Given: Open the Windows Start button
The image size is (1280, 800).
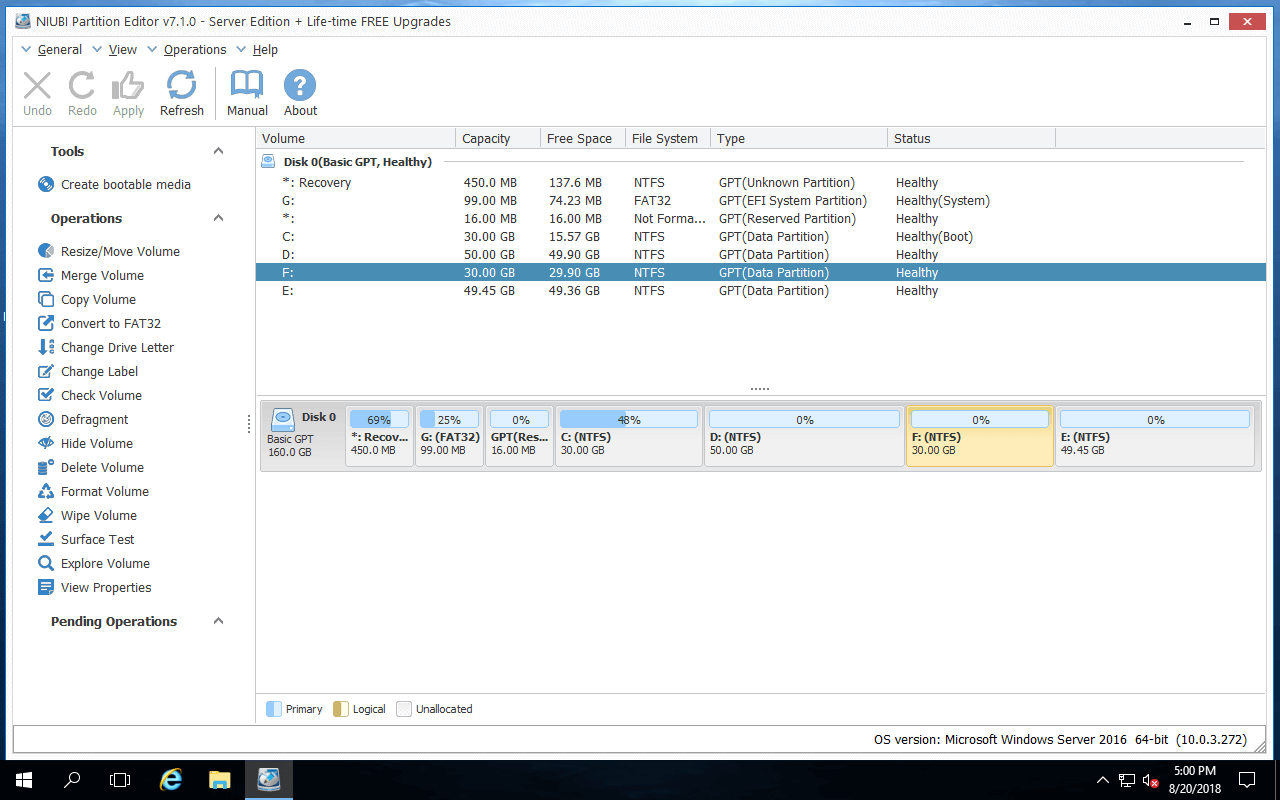Looking at the screenshot, I should point(24,780).
